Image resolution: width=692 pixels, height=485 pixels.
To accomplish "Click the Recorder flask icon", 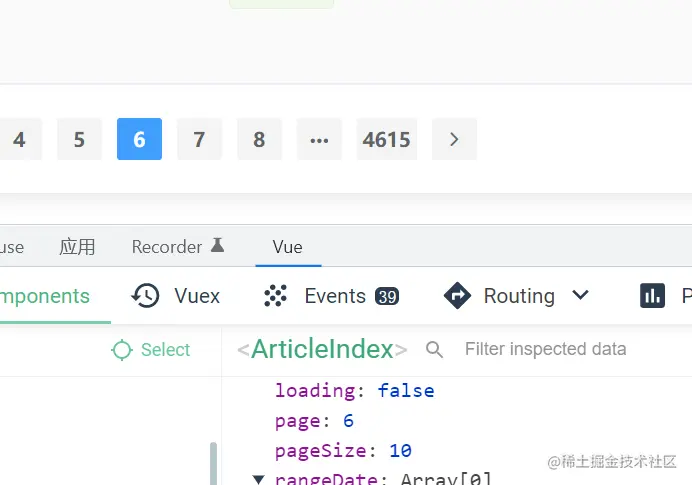I will pos(217,246).
